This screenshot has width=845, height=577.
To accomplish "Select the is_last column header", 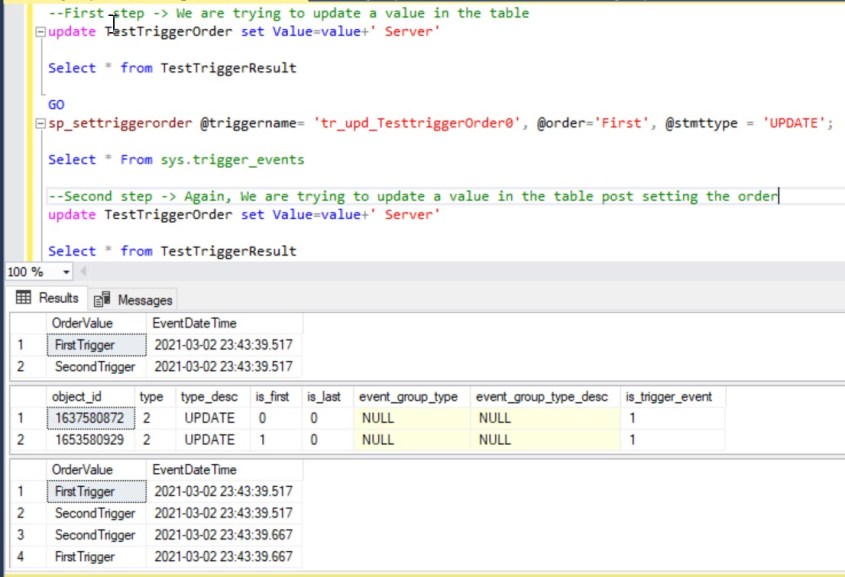I will [x=324, y=396].
